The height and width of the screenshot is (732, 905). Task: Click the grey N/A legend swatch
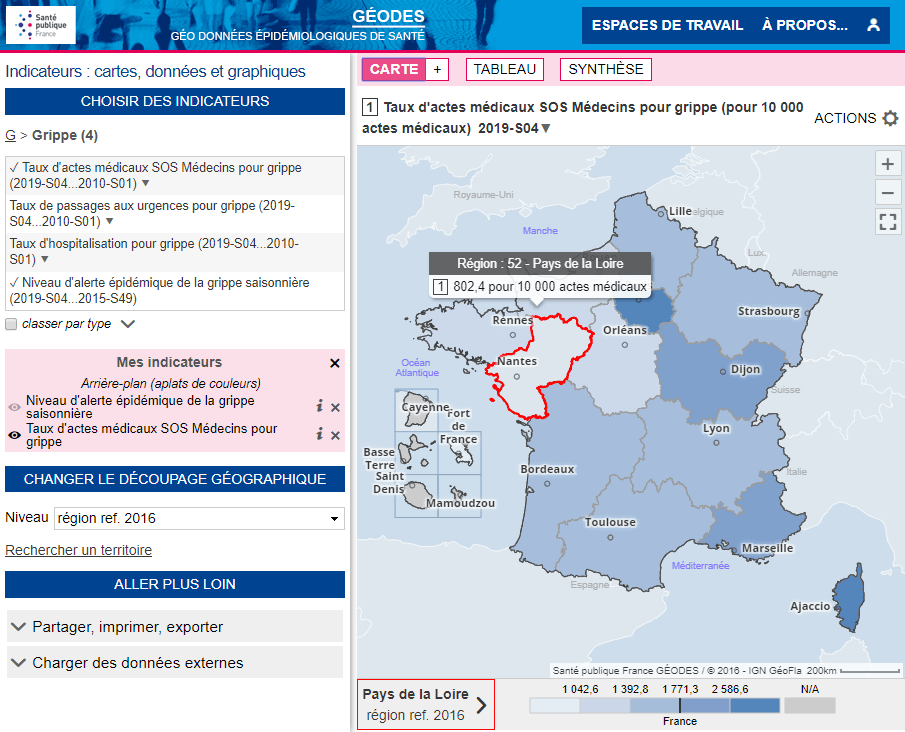pos(810,705)
